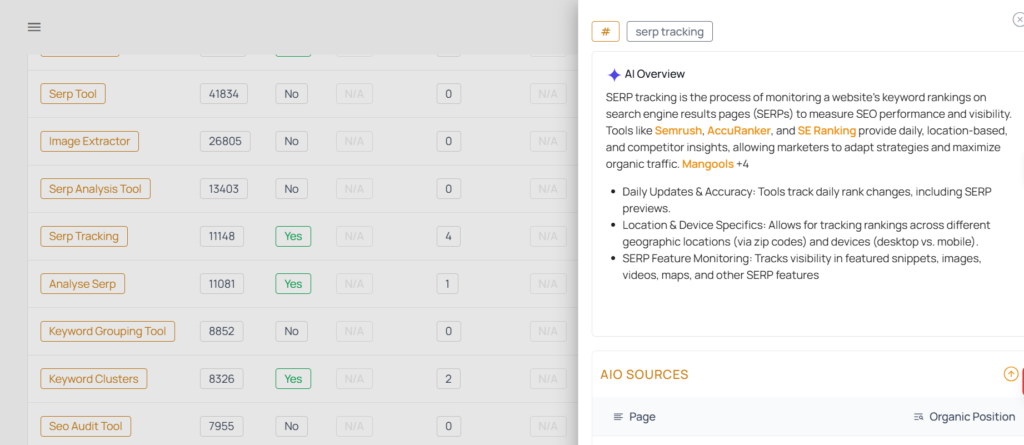Open the Mangools link

pos(708,164)
